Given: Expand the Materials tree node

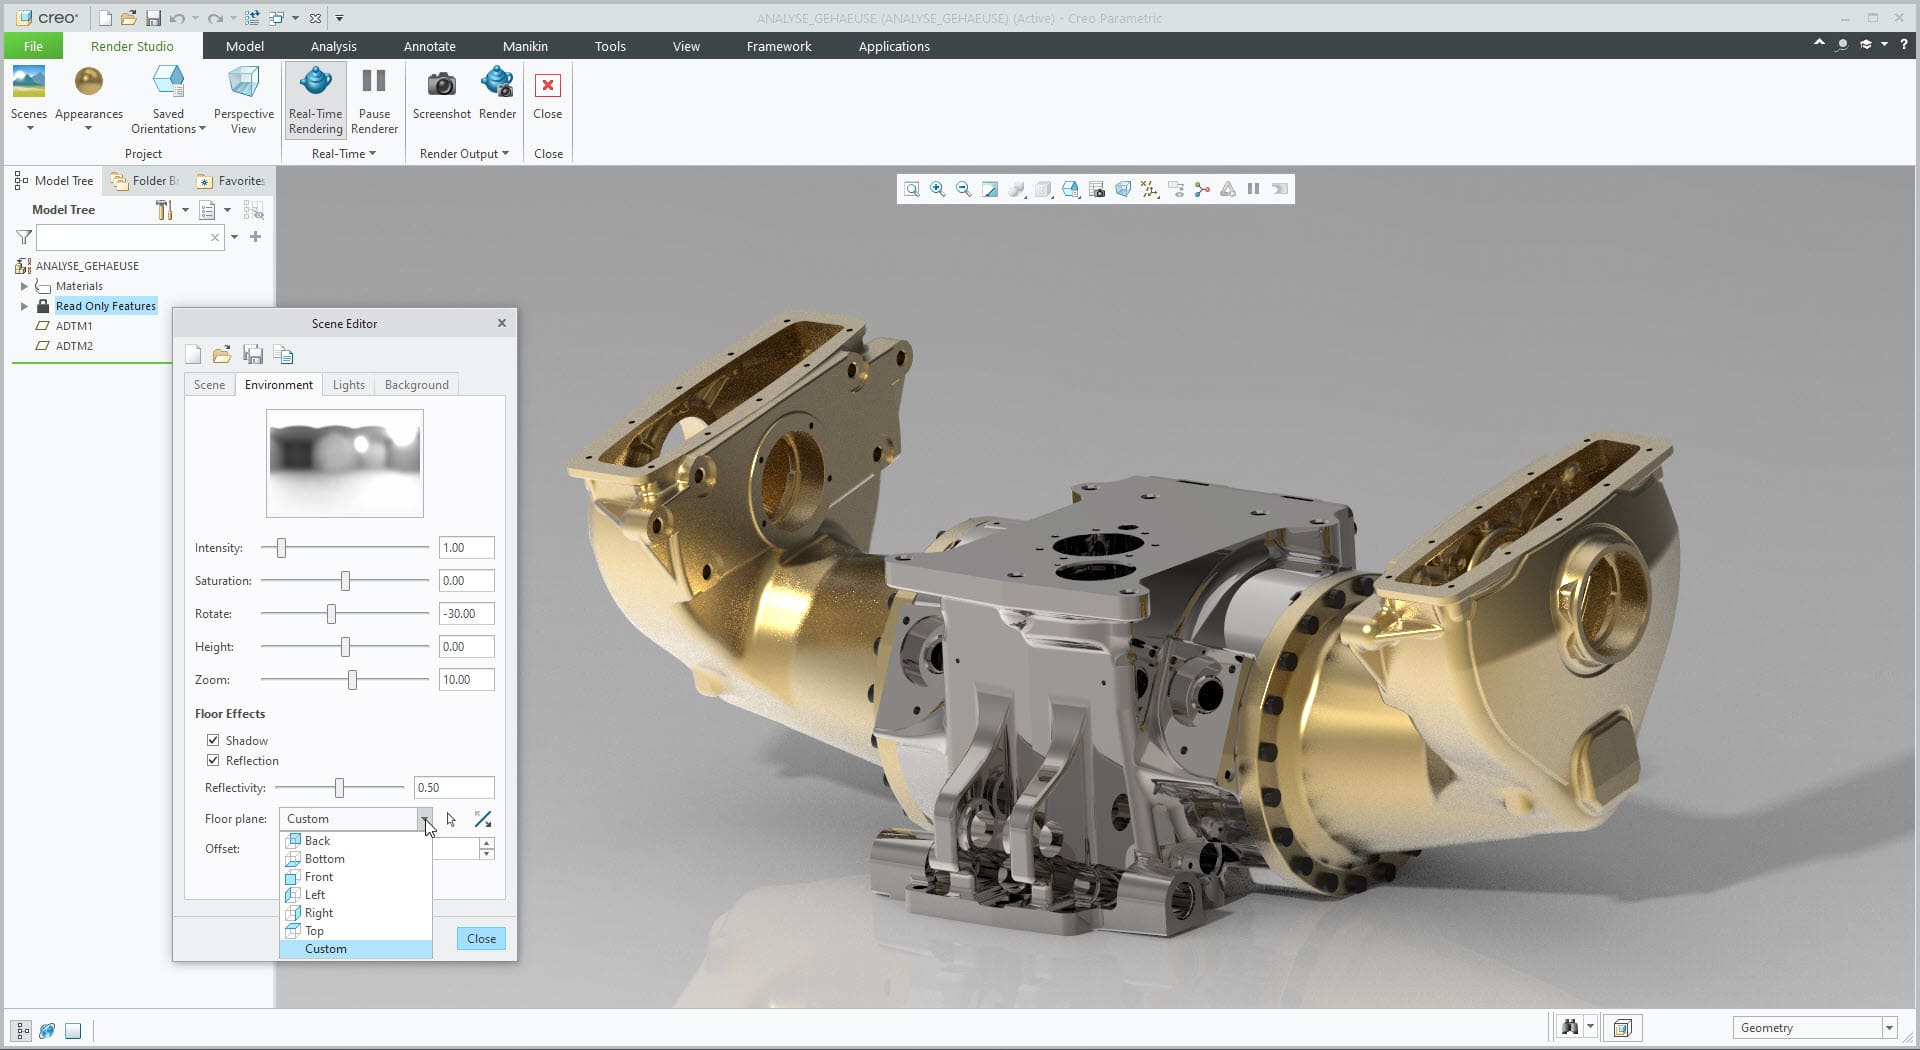Looking at the screenshot, I should click(x=24, y=286).
